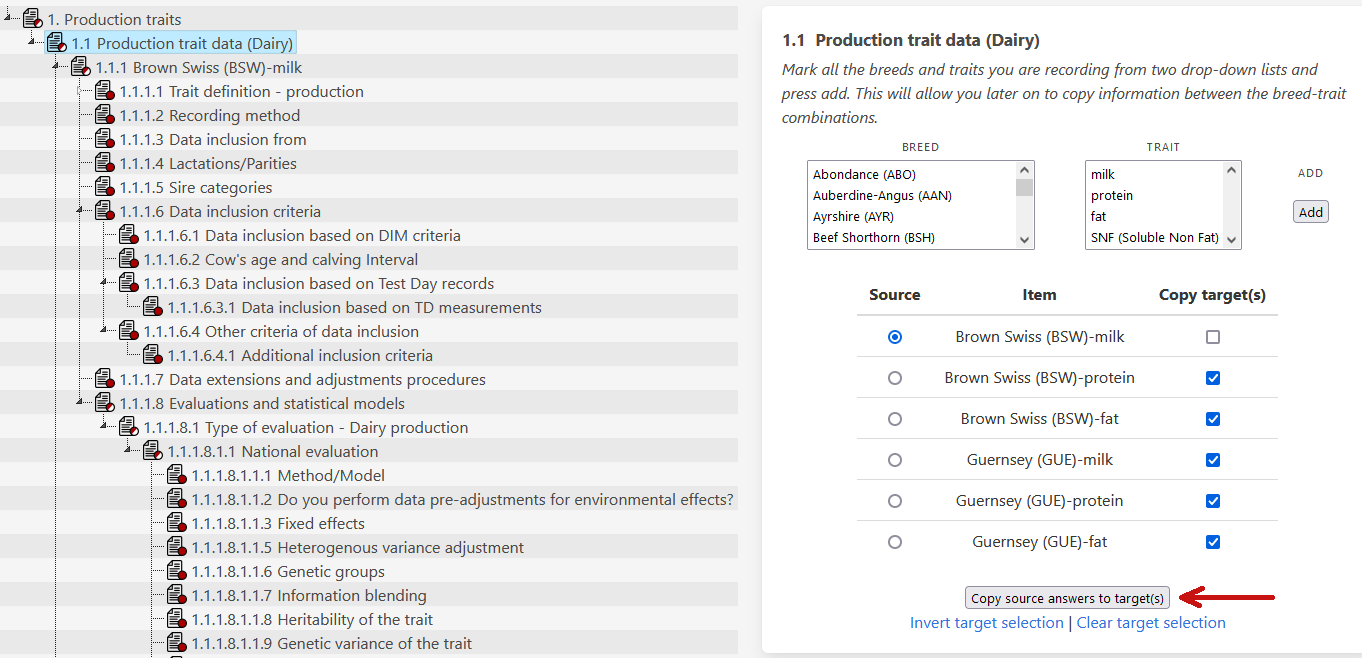Click the icon next to Method/Model
This screenshot has height=658, width=1362.
tap(176, 475)
